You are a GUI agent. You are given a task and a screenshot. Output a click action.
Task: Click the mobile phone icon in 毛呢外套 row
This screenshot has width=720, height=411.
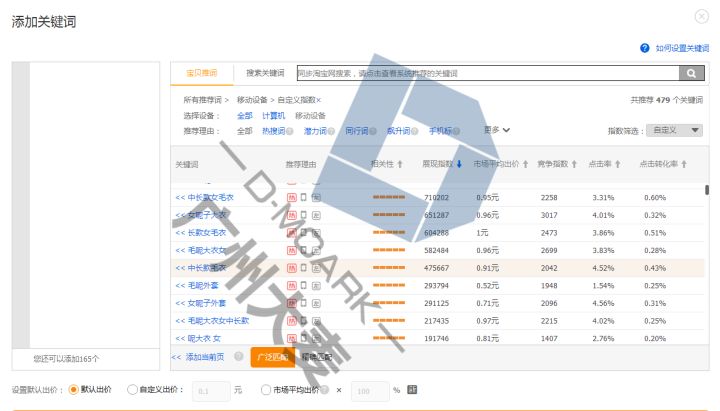(304, 286)
